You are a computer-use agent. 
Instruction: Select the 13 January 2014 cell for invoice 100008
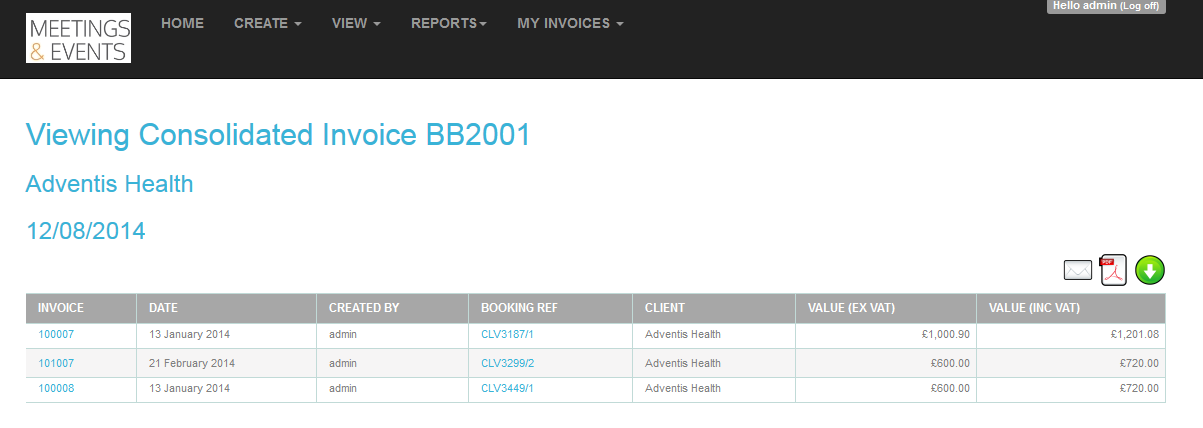pyautogui.click(x=226, y=389)
